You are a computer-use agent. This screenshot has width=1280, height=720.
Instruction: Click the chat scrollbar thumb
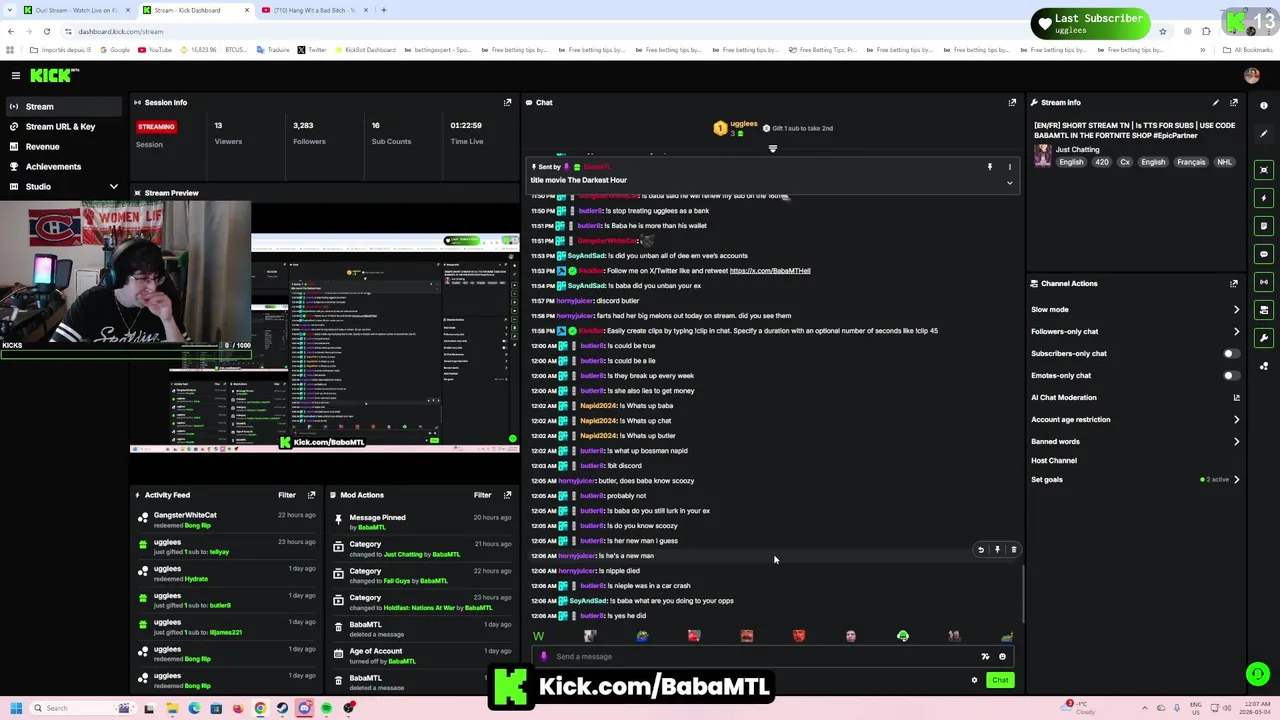point(1023,594)
